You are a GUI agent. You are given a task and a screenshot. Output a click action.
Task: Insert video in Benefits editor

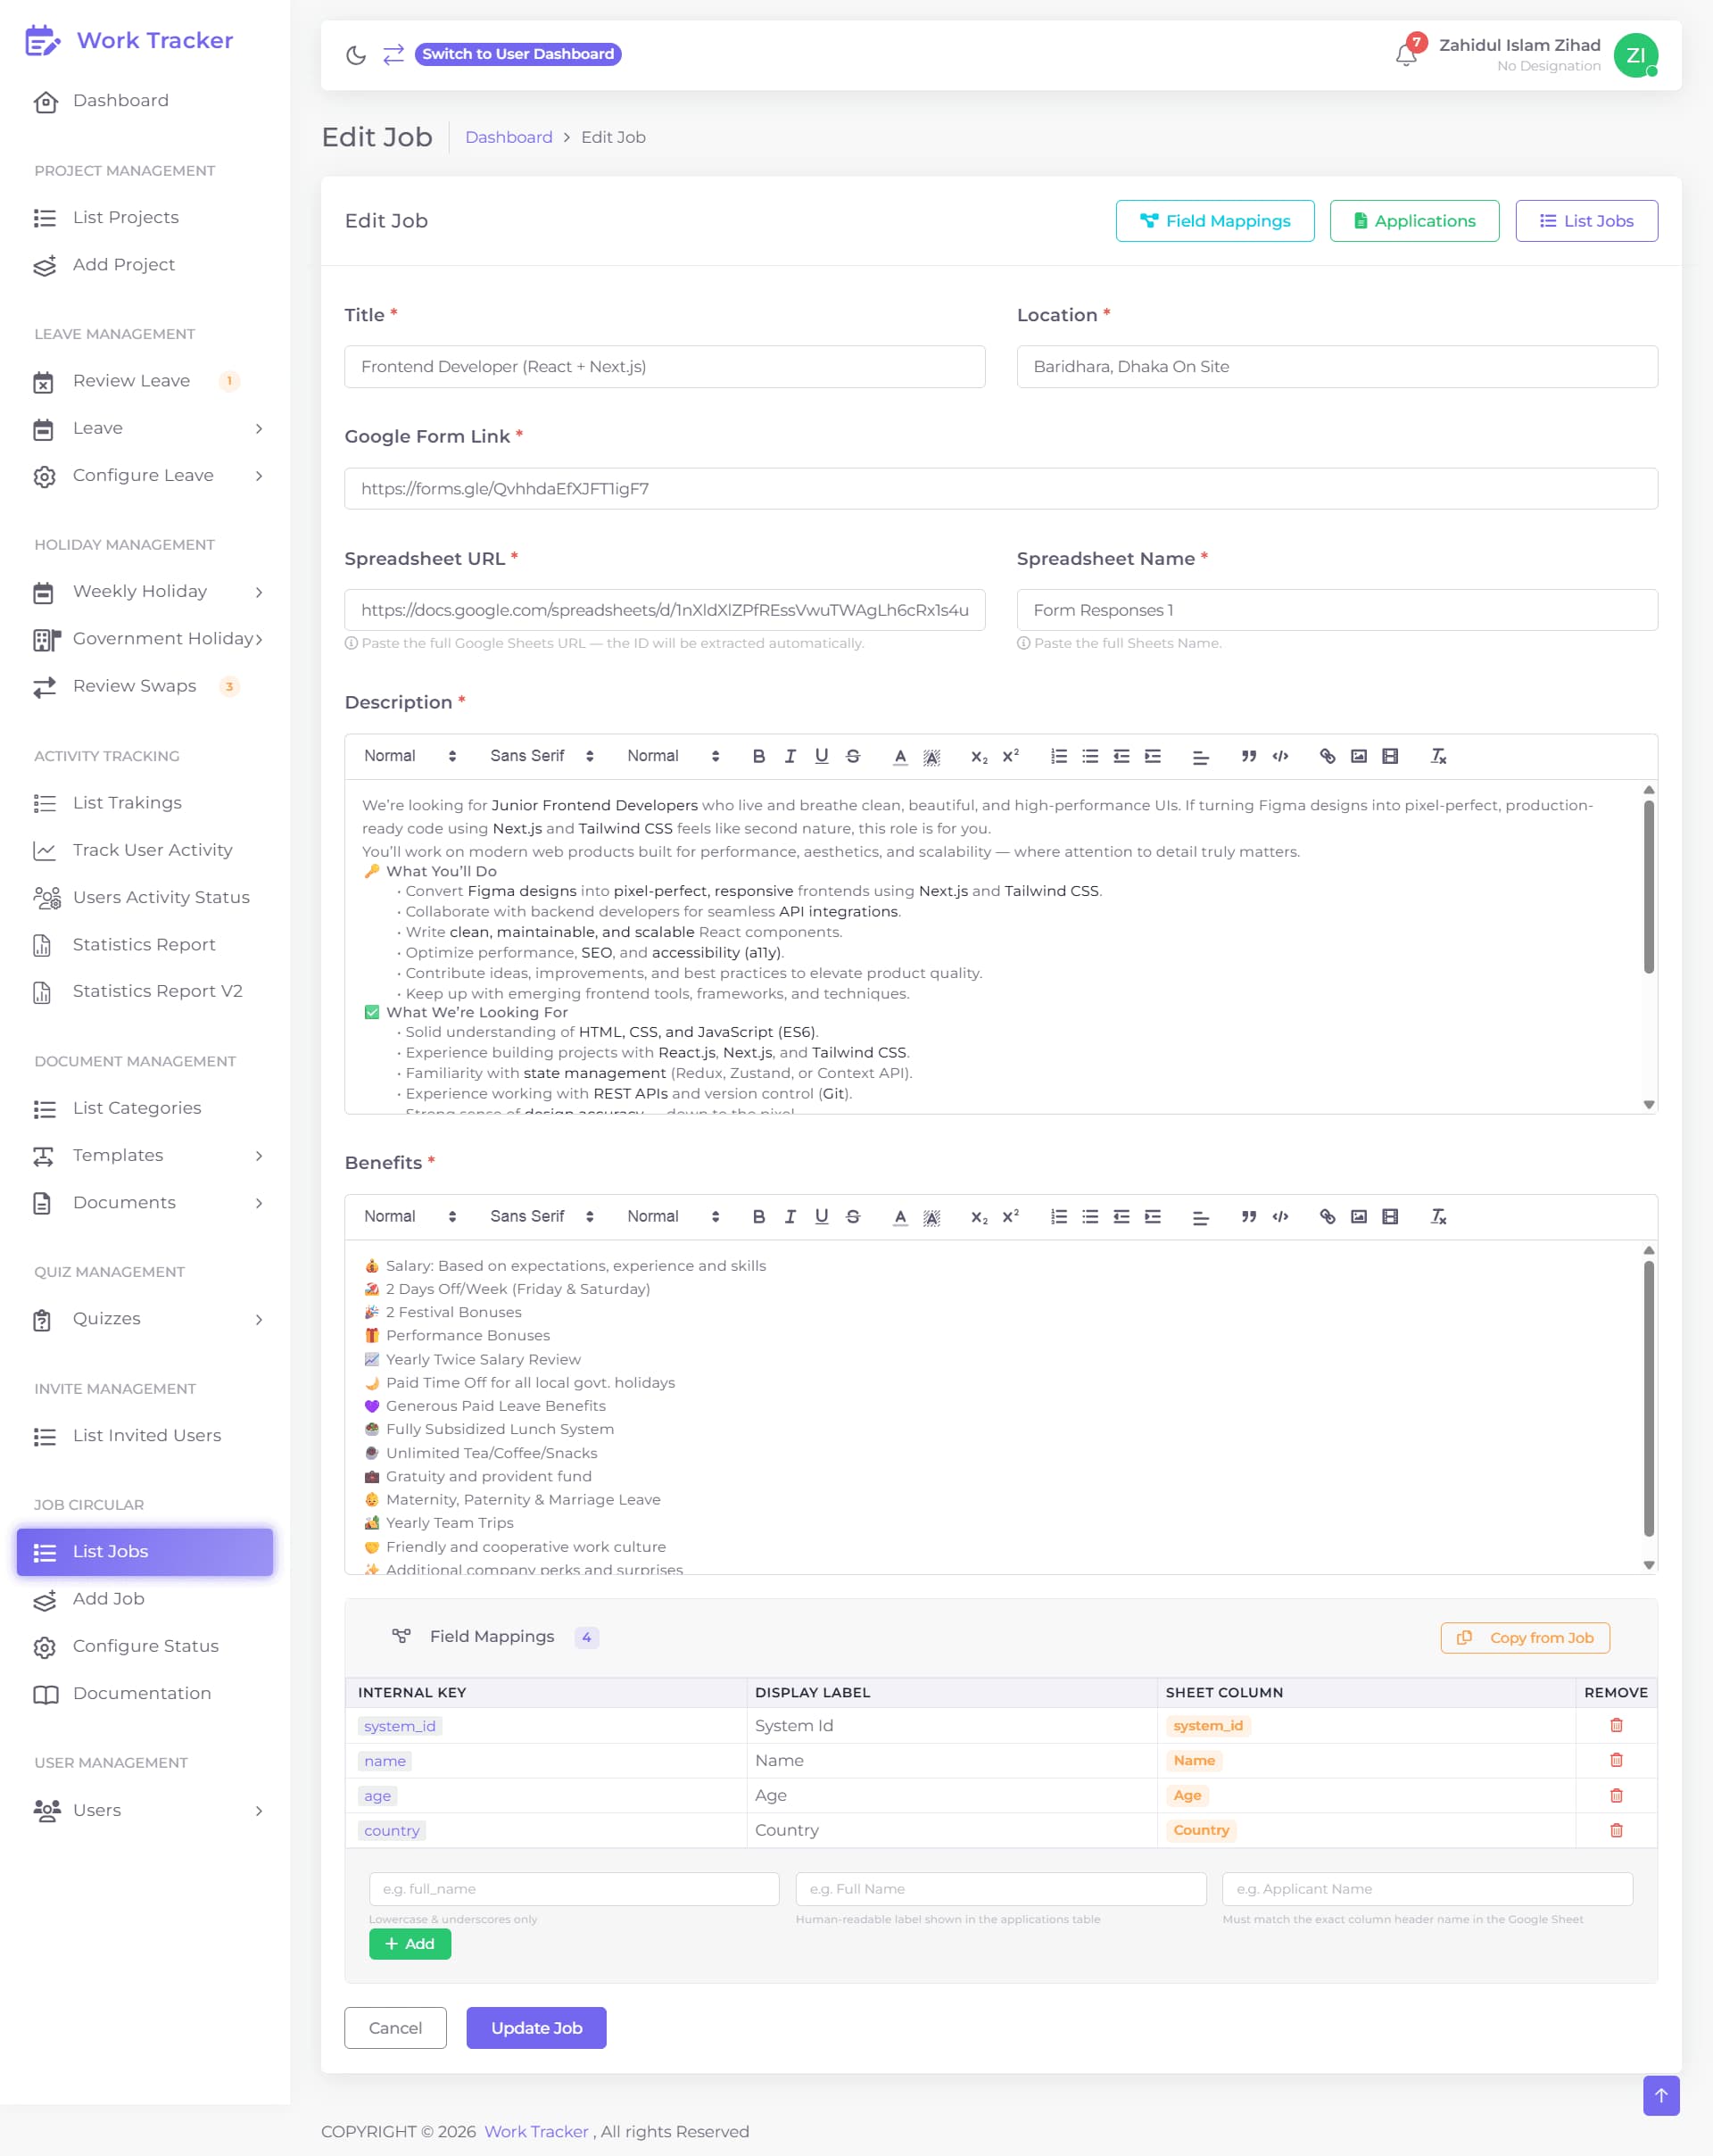pos(1389,1216)
